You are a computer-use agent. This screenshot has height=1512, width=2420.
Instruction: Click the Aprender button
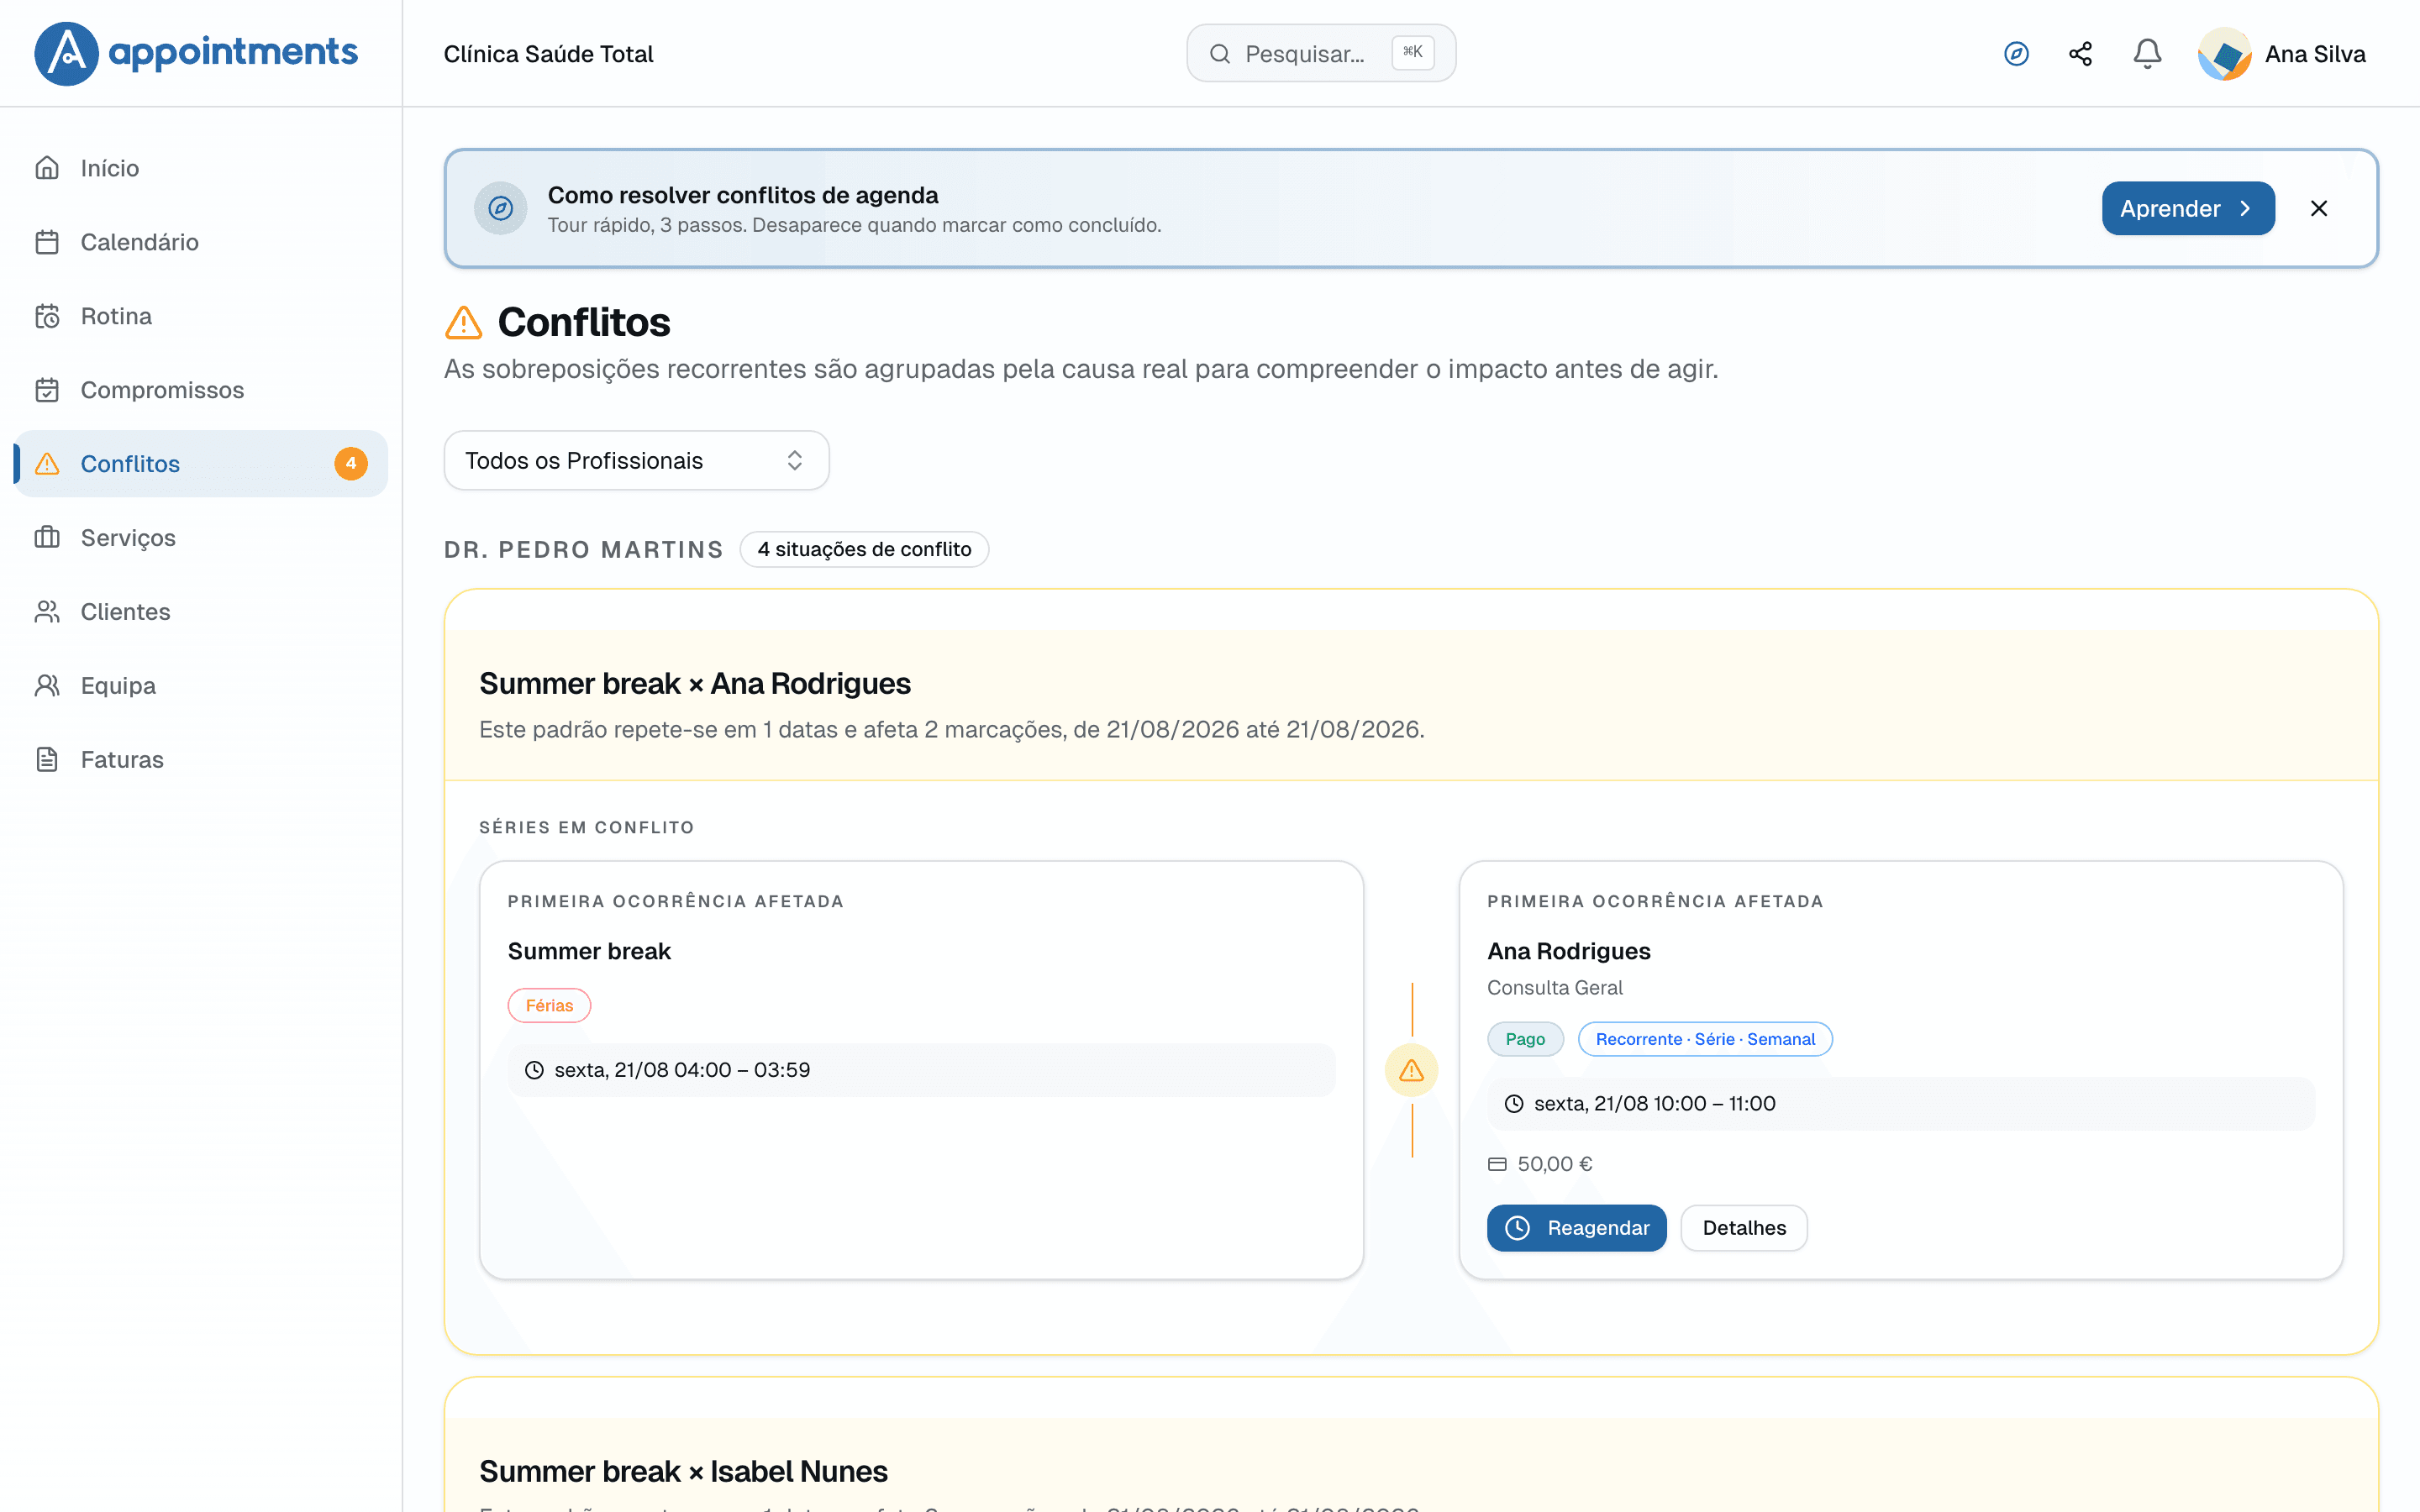2188,208
